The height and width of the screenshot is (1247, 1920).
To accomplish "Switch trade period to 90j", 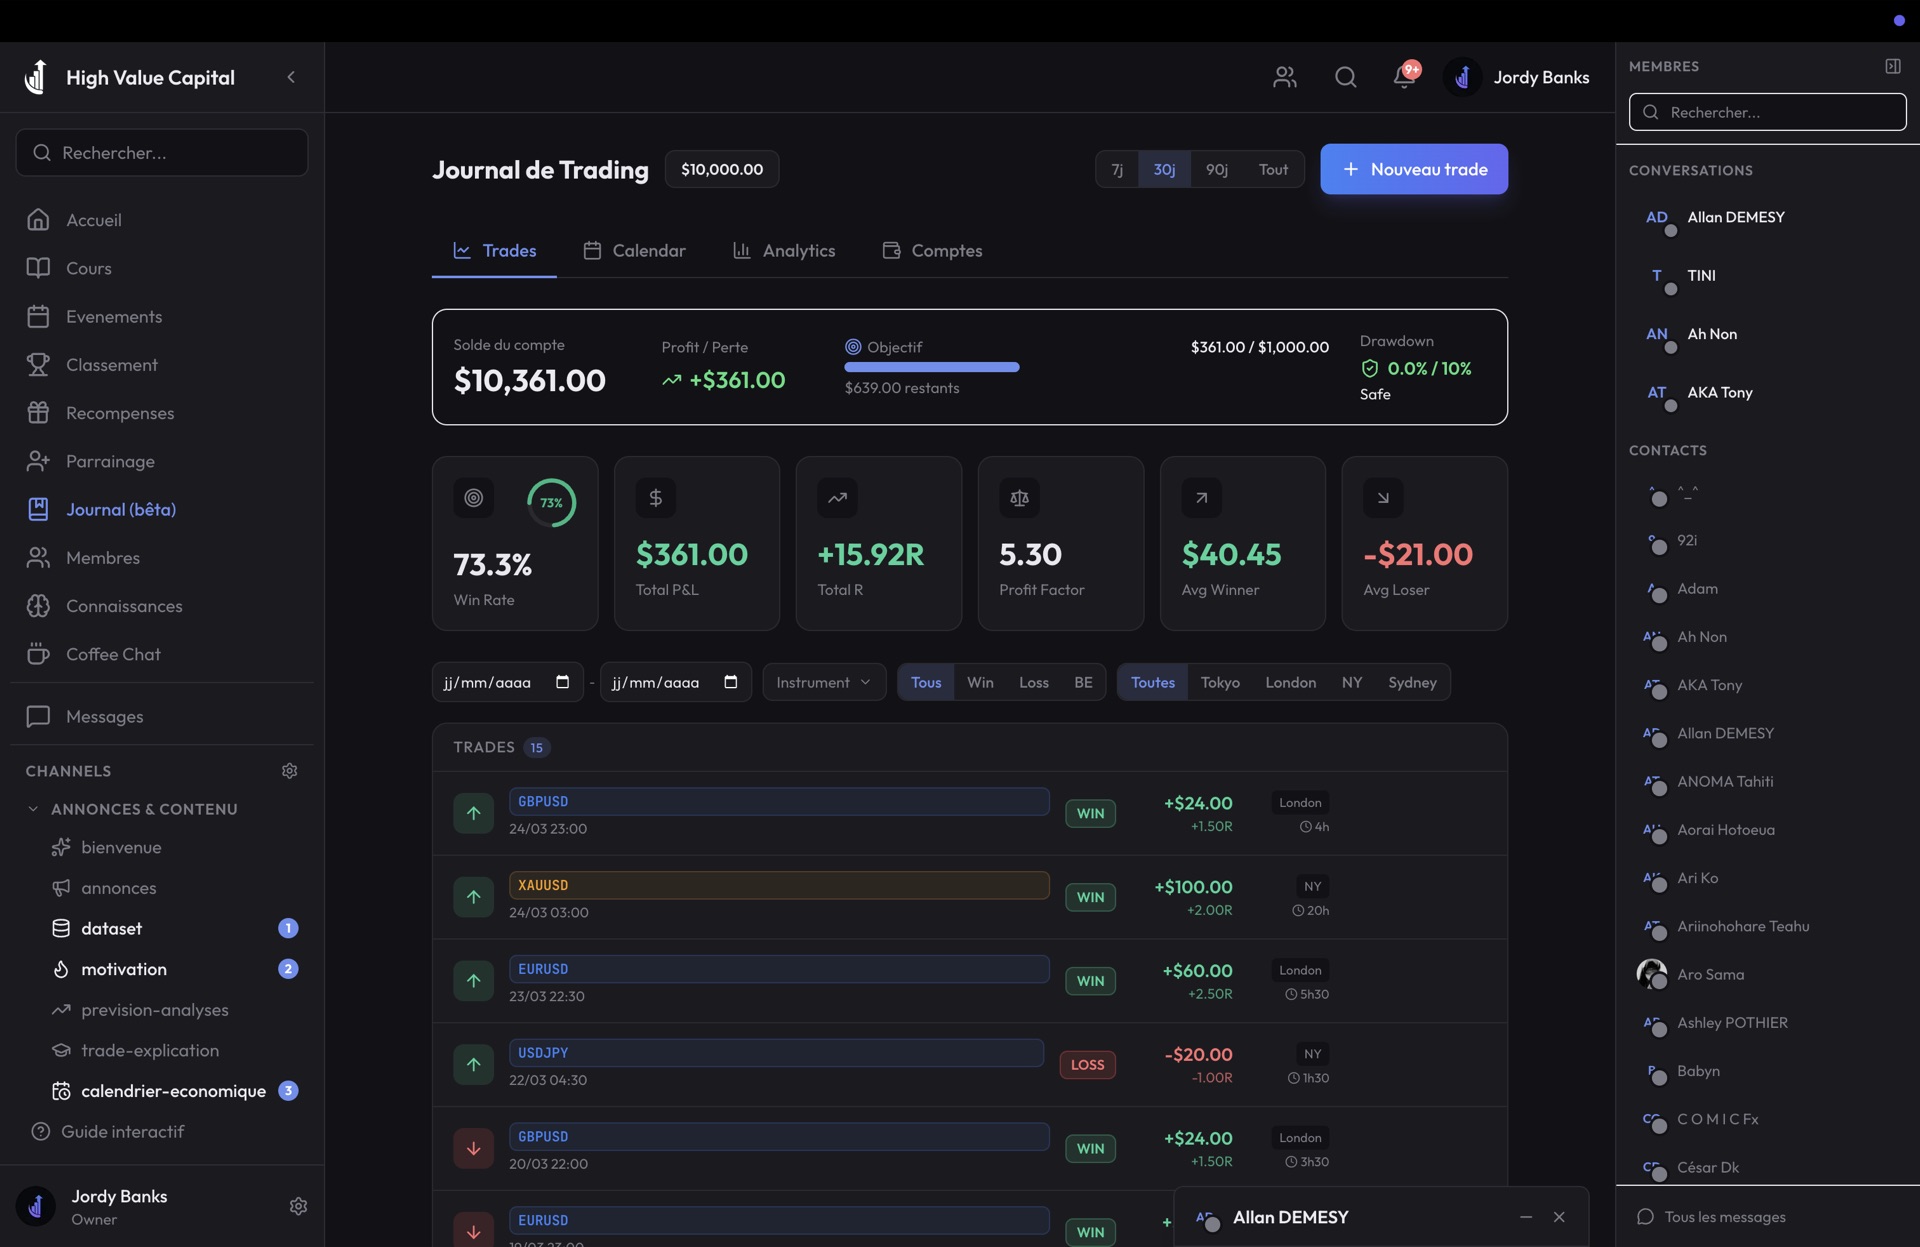I will click(1216, 169).
